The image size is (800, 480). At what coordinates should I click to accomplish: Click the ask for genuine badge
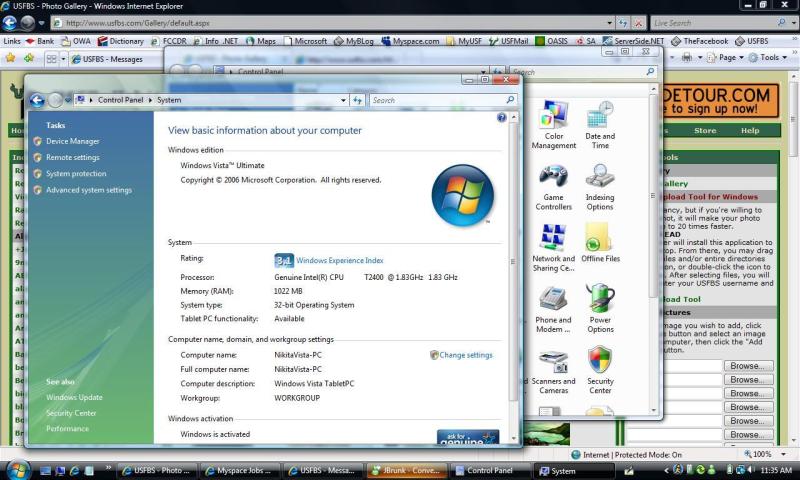click(468, 437)
